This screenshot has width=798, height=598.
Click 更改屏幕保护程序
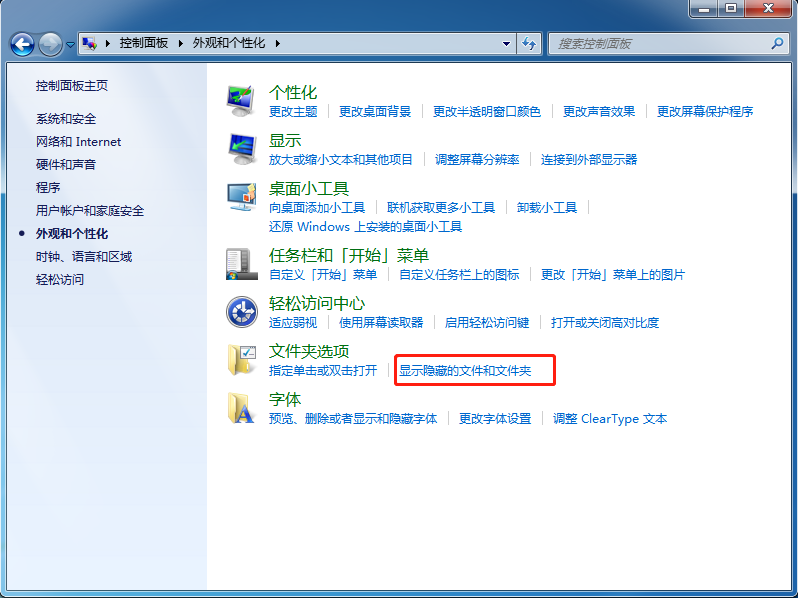[705, 111]
